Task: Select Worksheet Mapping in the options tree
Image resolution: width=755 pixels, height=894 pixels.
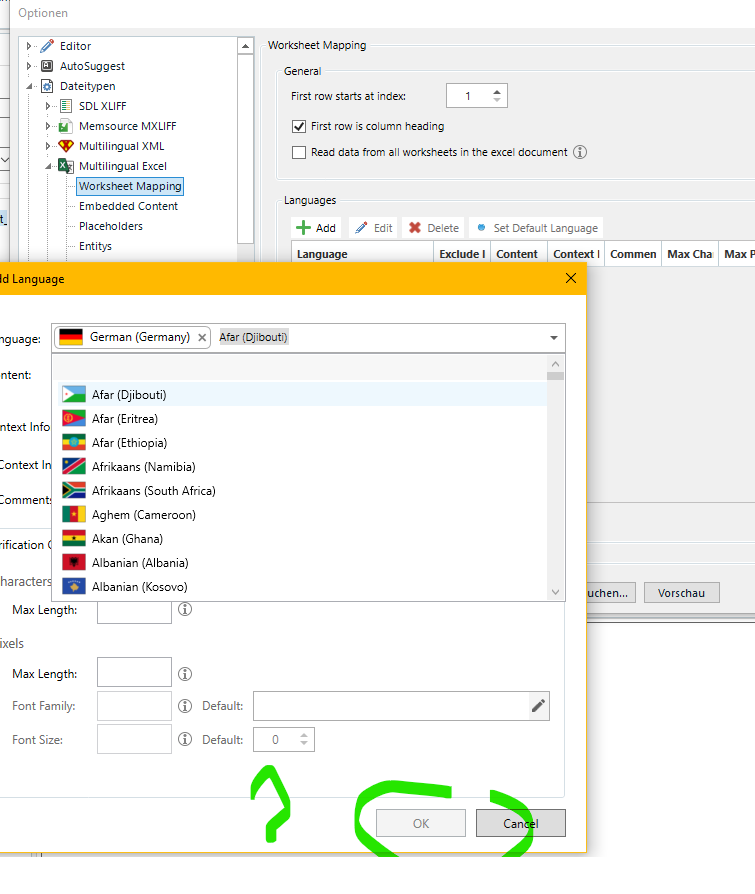Action: click(x=130, y=186)
